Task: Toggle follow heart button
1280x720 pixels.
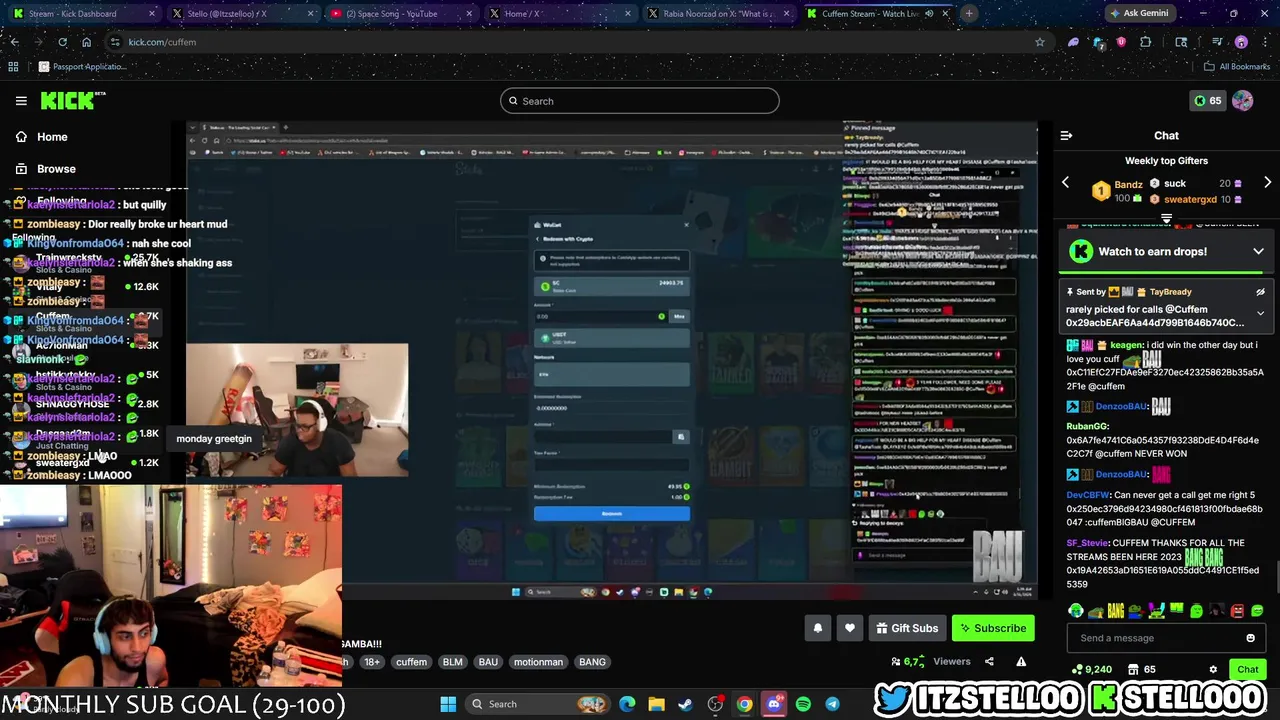Action: point(850,628)
